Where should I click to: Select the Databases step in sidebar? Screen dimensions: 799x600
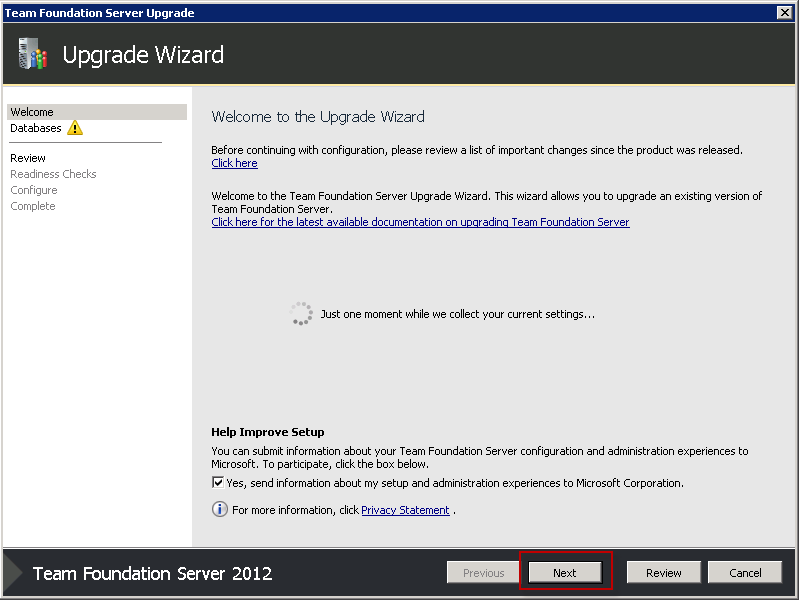[36, 128]
